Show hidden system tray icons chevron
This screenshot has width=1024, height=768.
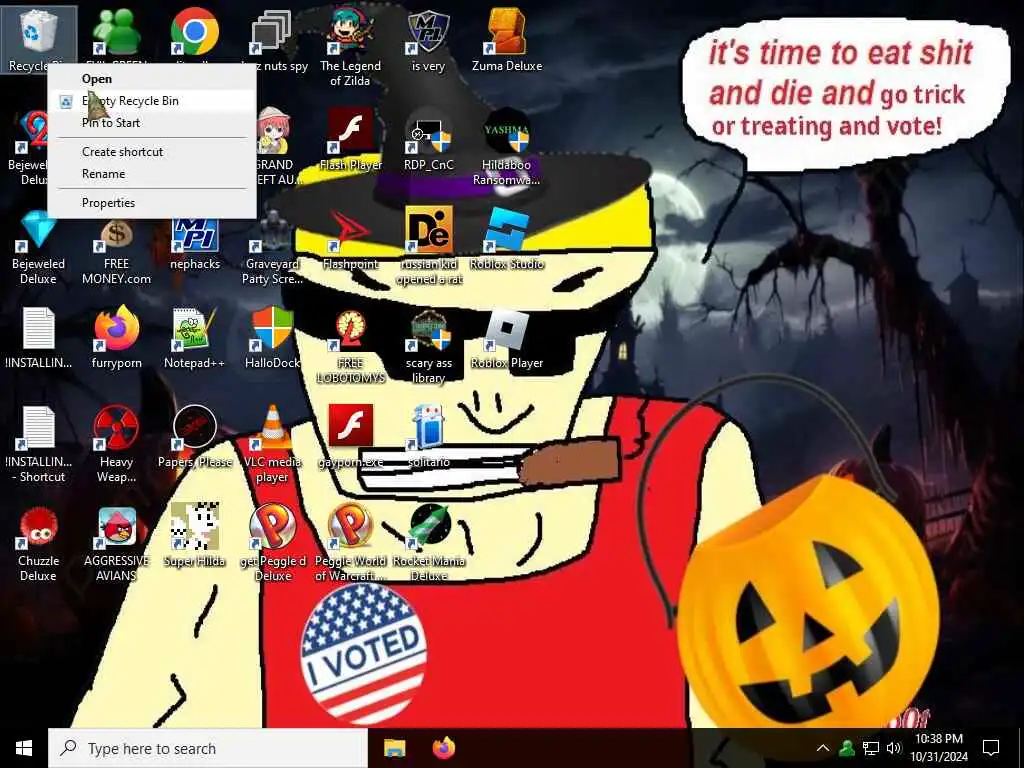tap(823, 748)
